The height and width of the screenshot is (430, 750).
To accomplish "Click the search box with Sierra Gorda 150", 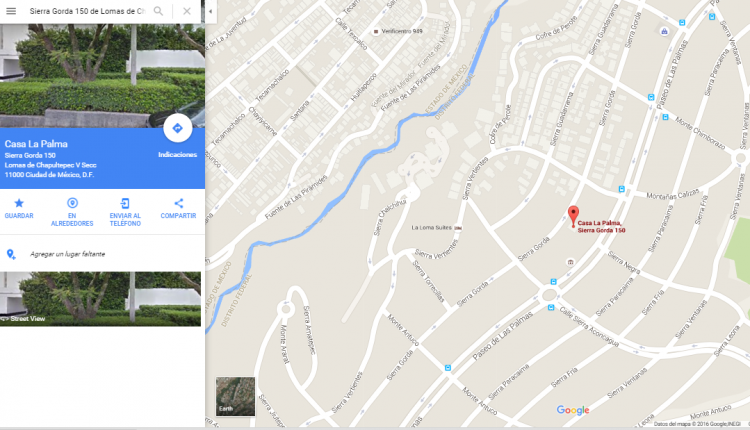I will pos(87,11).
